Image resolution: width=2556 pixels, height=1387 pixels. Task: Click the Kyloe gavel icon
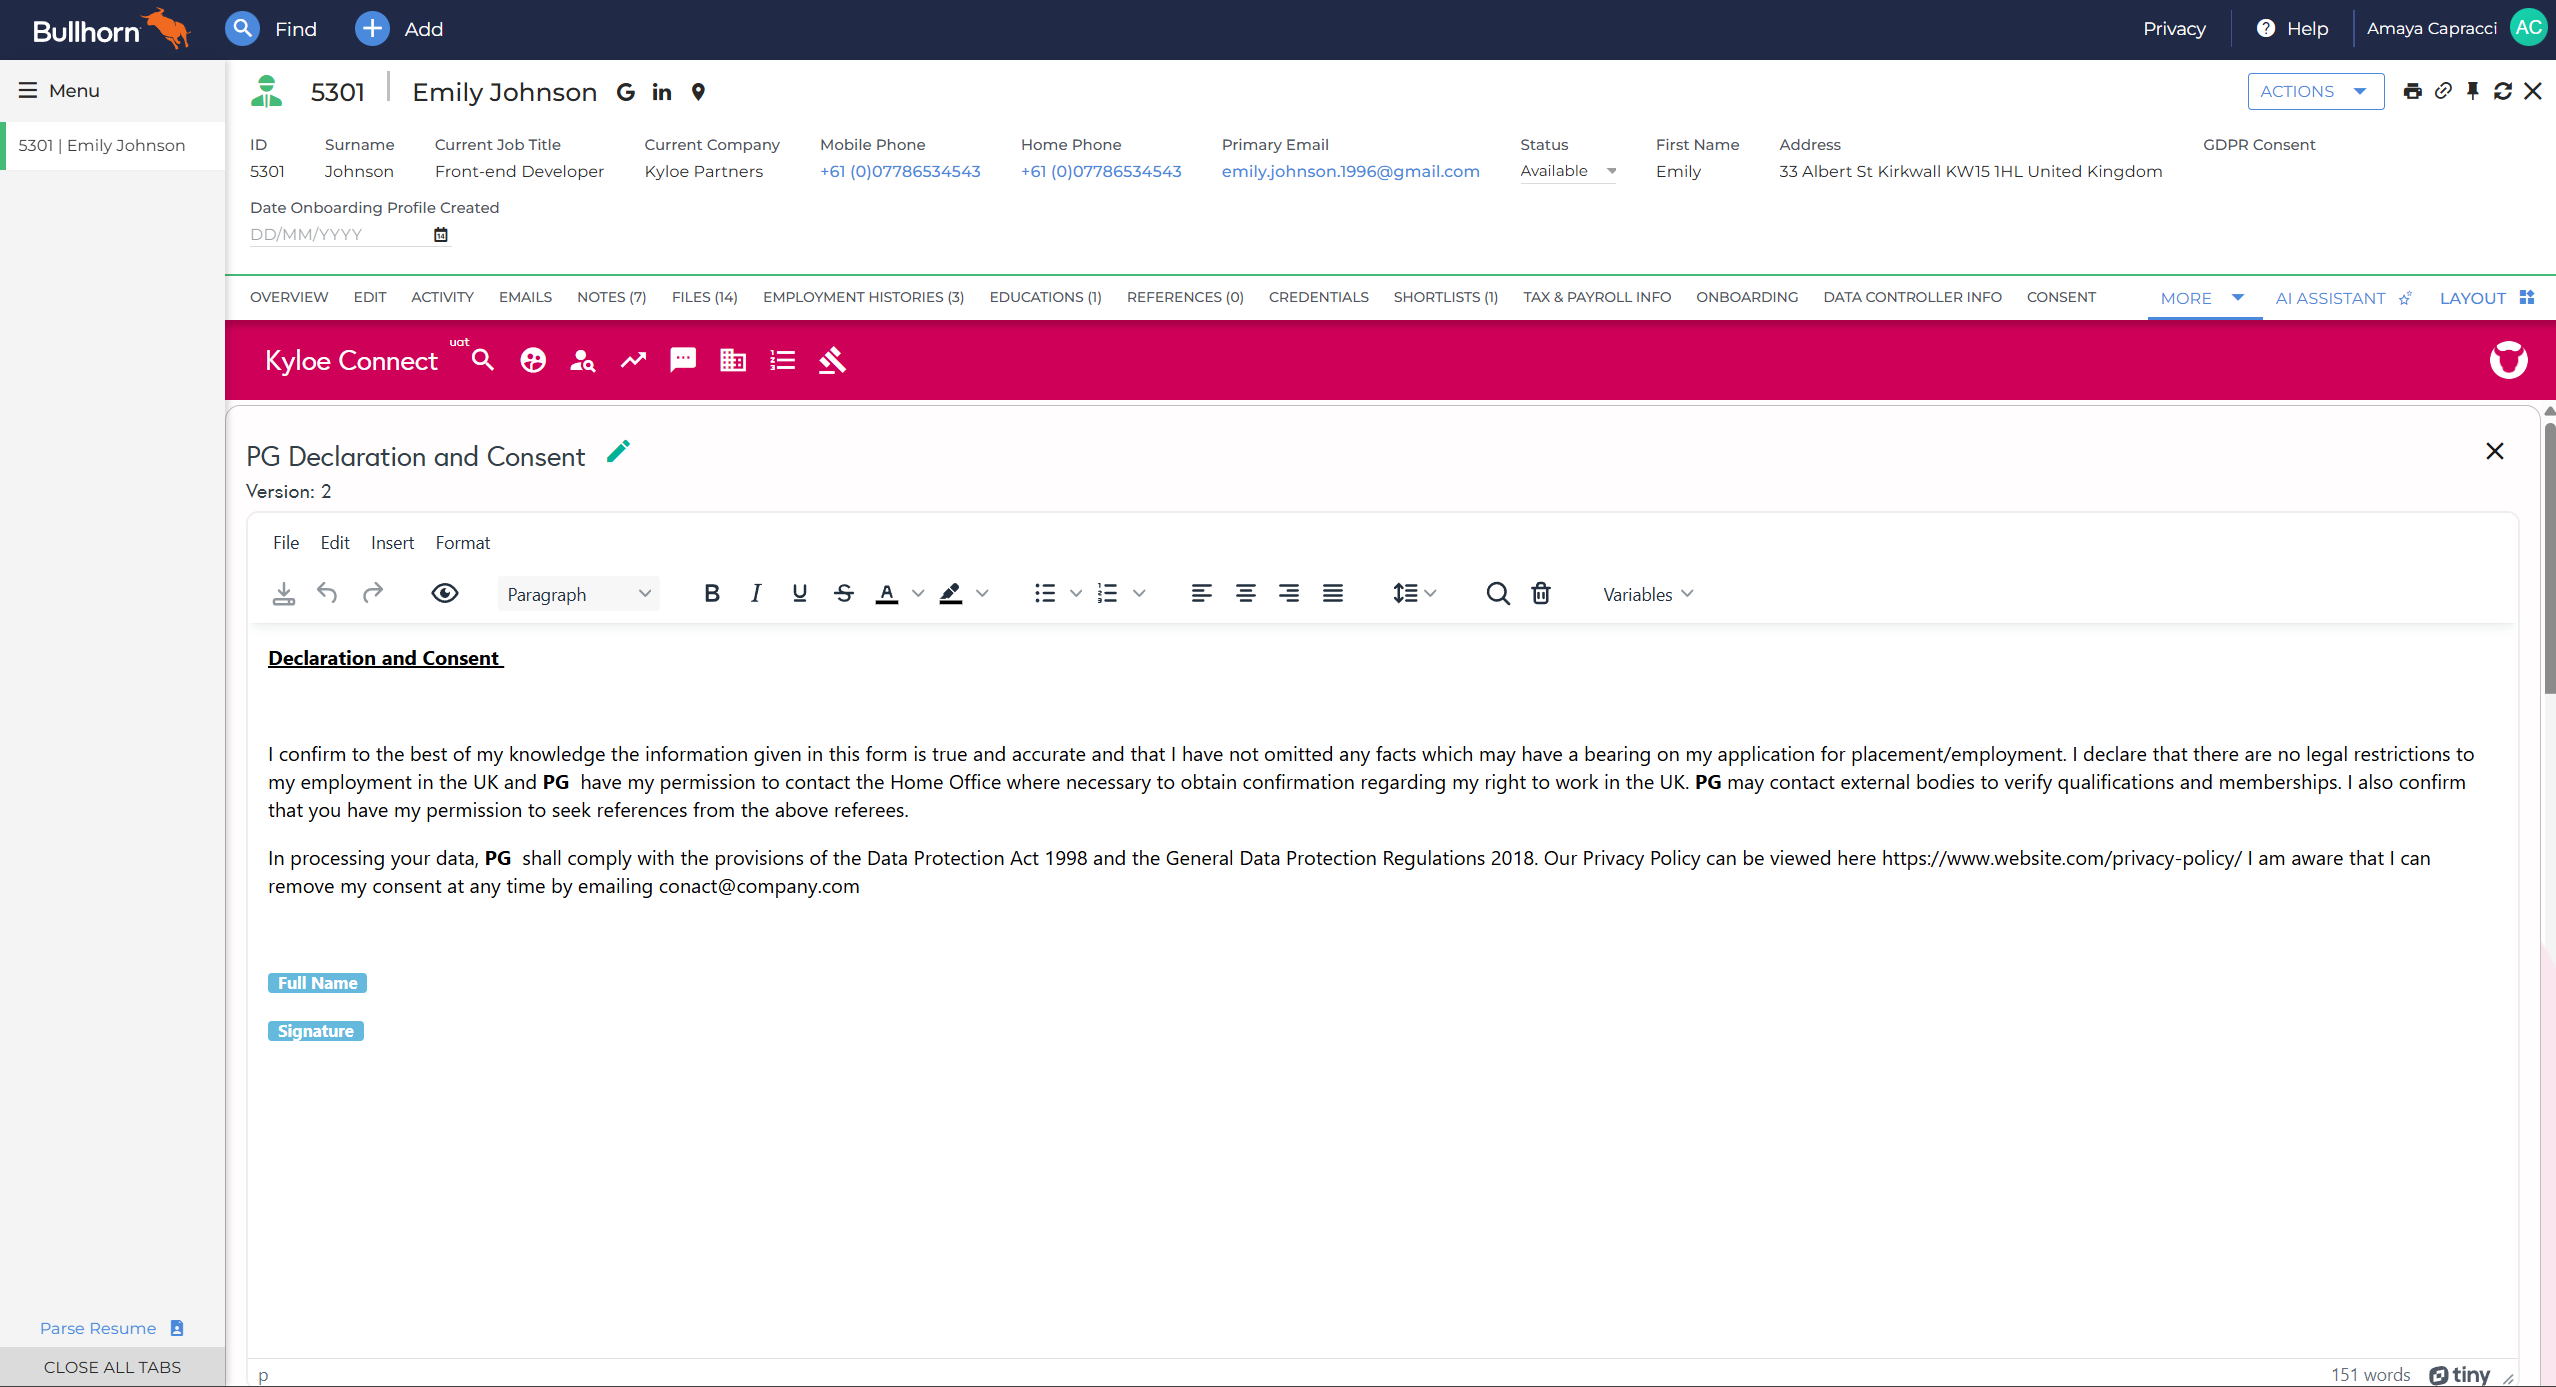pos(832,360)
